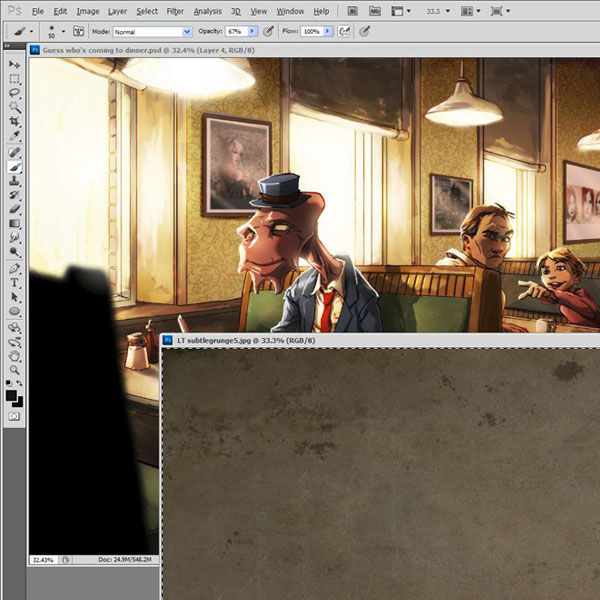Select the Quick Selection wand tool

click(15, 107)
